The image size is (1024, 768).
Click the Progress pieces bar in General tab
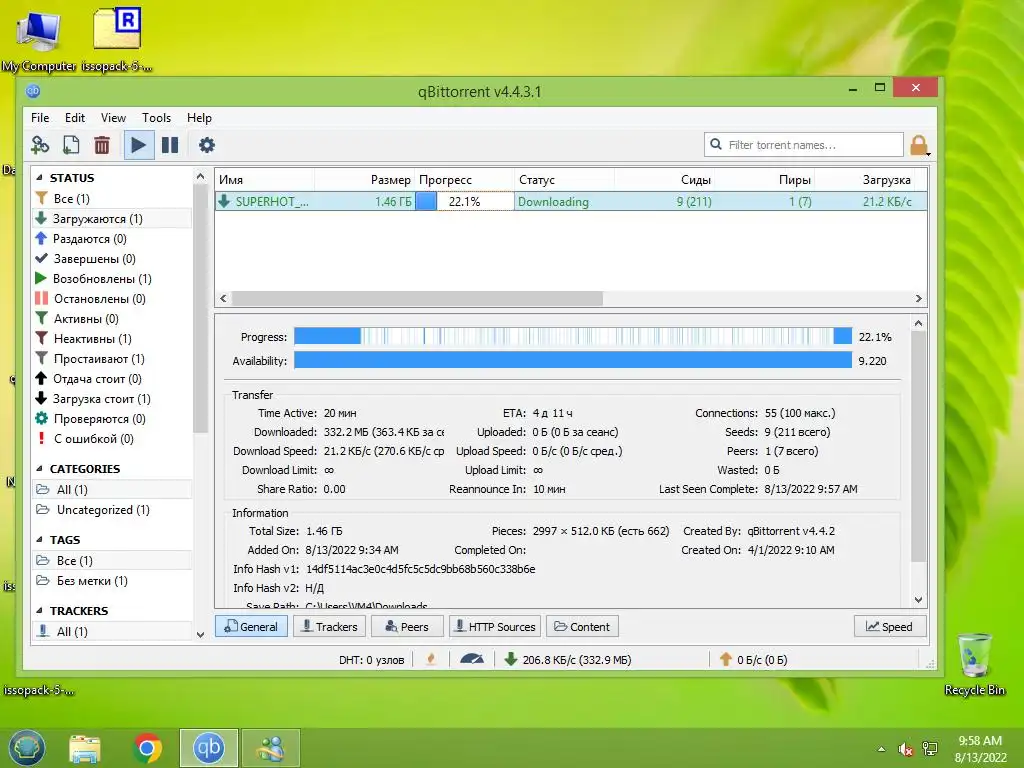[573, 336]
